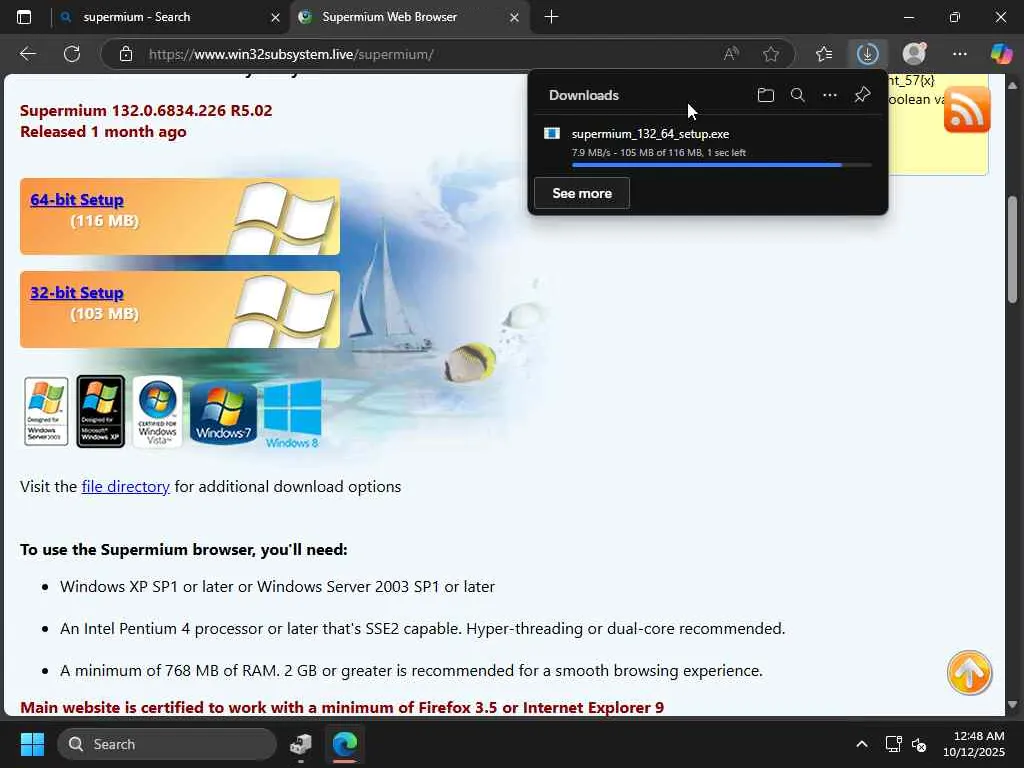Click the 64-bit Setup download link
The height and width of the screenshot is (768, 1024).
tap(77, 200)
